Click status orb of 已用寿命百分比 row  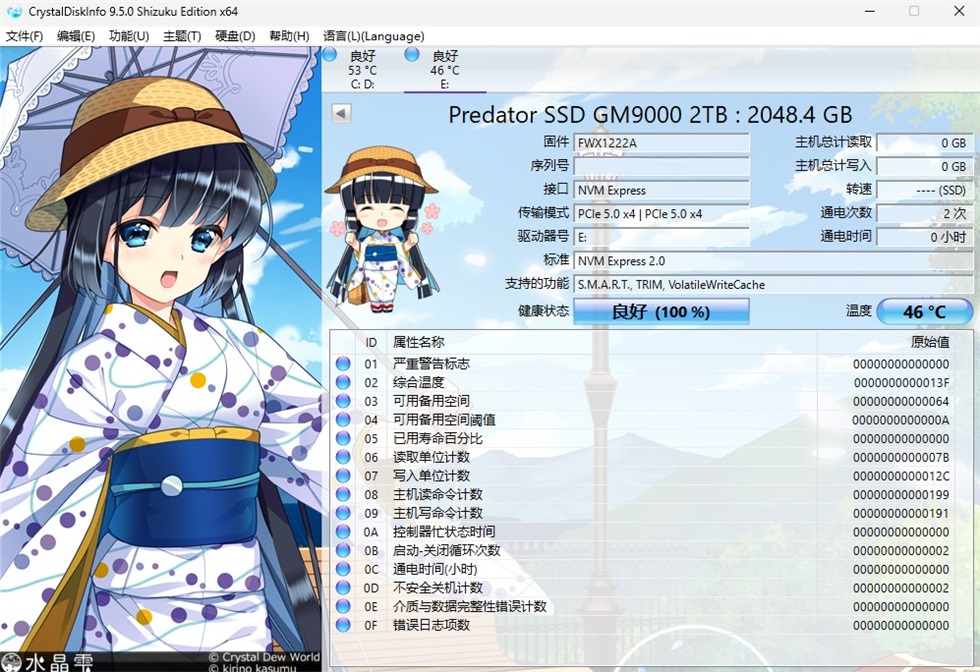click(342, 439)
